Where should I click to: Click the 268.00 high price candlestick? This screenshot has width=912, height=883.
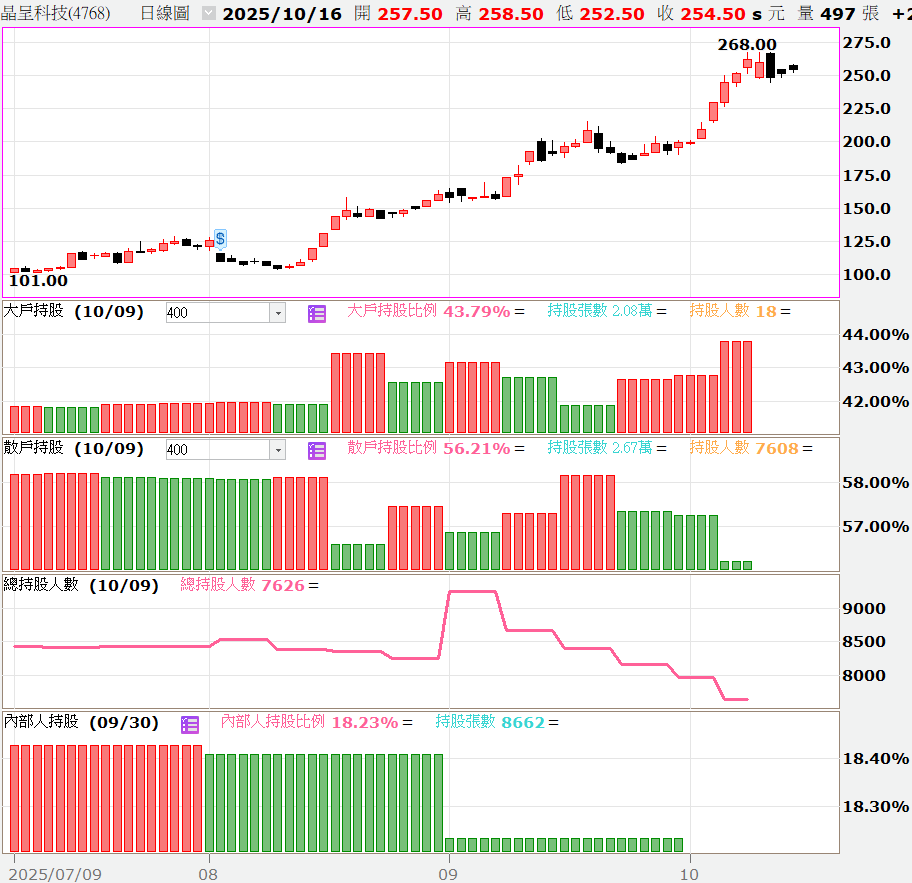[x=771, y=66]
